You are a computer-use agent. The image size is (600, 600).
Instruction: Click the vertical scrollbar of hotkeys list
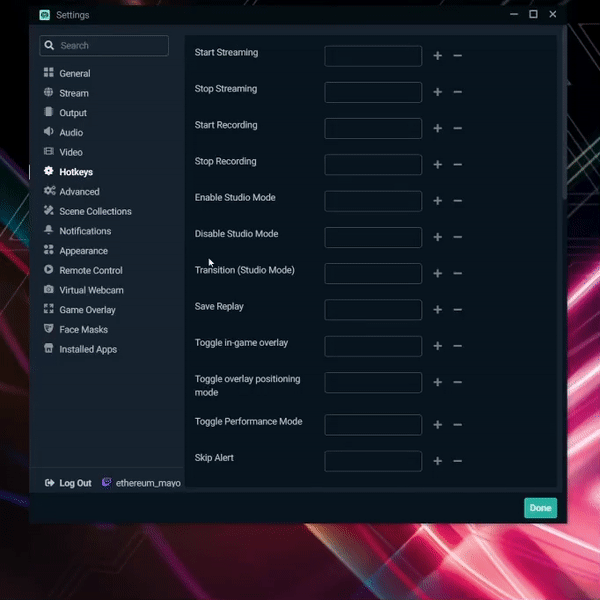[564, 113]
